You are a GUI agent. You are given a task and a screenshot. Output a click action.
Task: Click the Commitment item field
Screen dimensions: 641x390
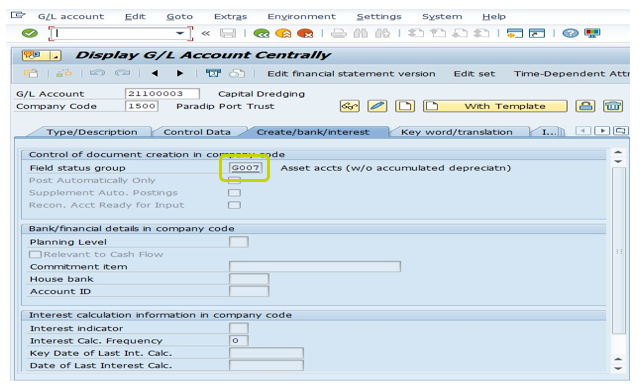pos(315,267)
